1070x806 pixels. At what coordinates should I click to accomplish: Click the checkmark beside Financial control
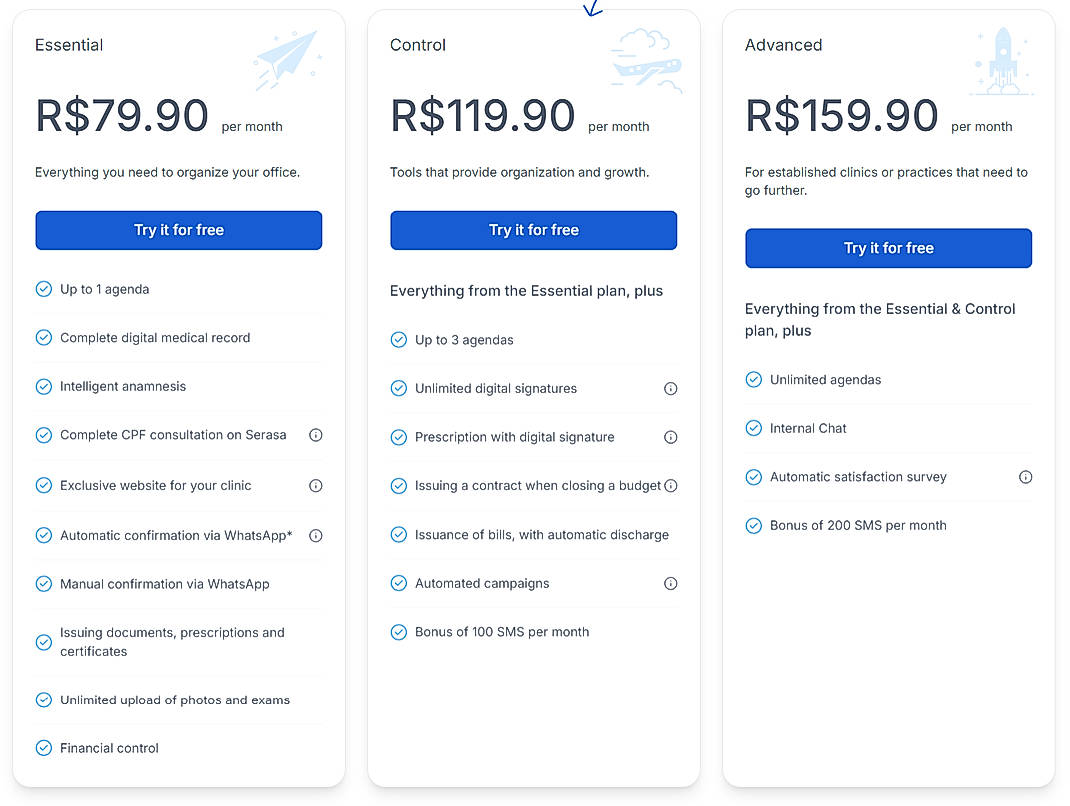[44, 747]
